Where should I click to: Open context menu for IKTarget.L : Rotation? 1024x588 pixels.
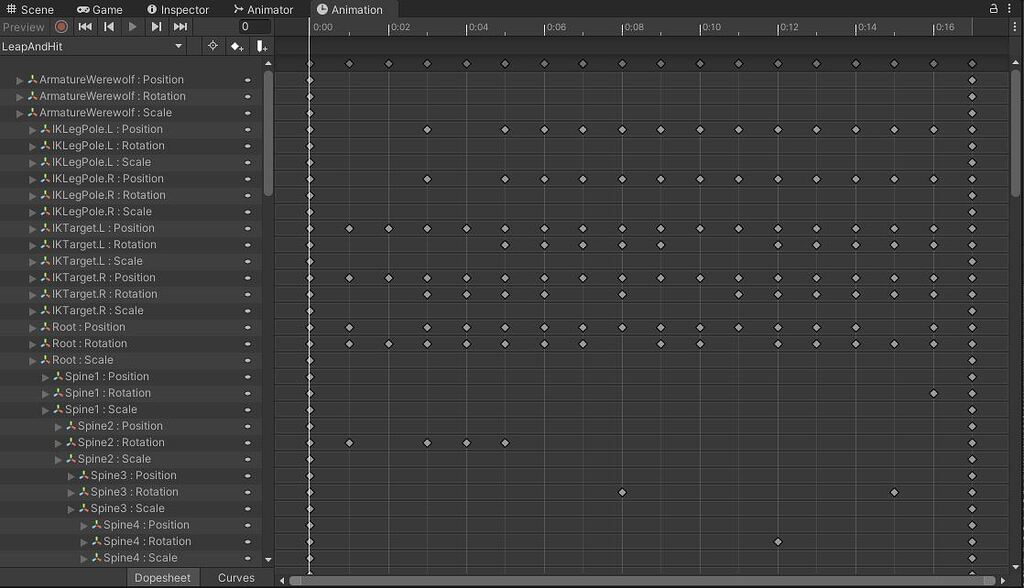(248, 244)
